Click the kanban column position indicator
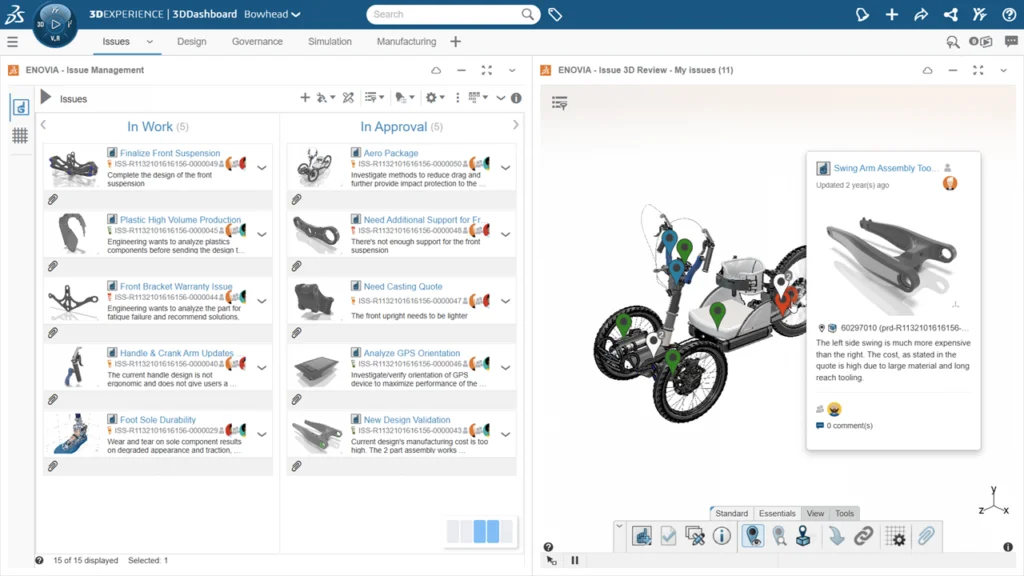 tap(482, 531)
